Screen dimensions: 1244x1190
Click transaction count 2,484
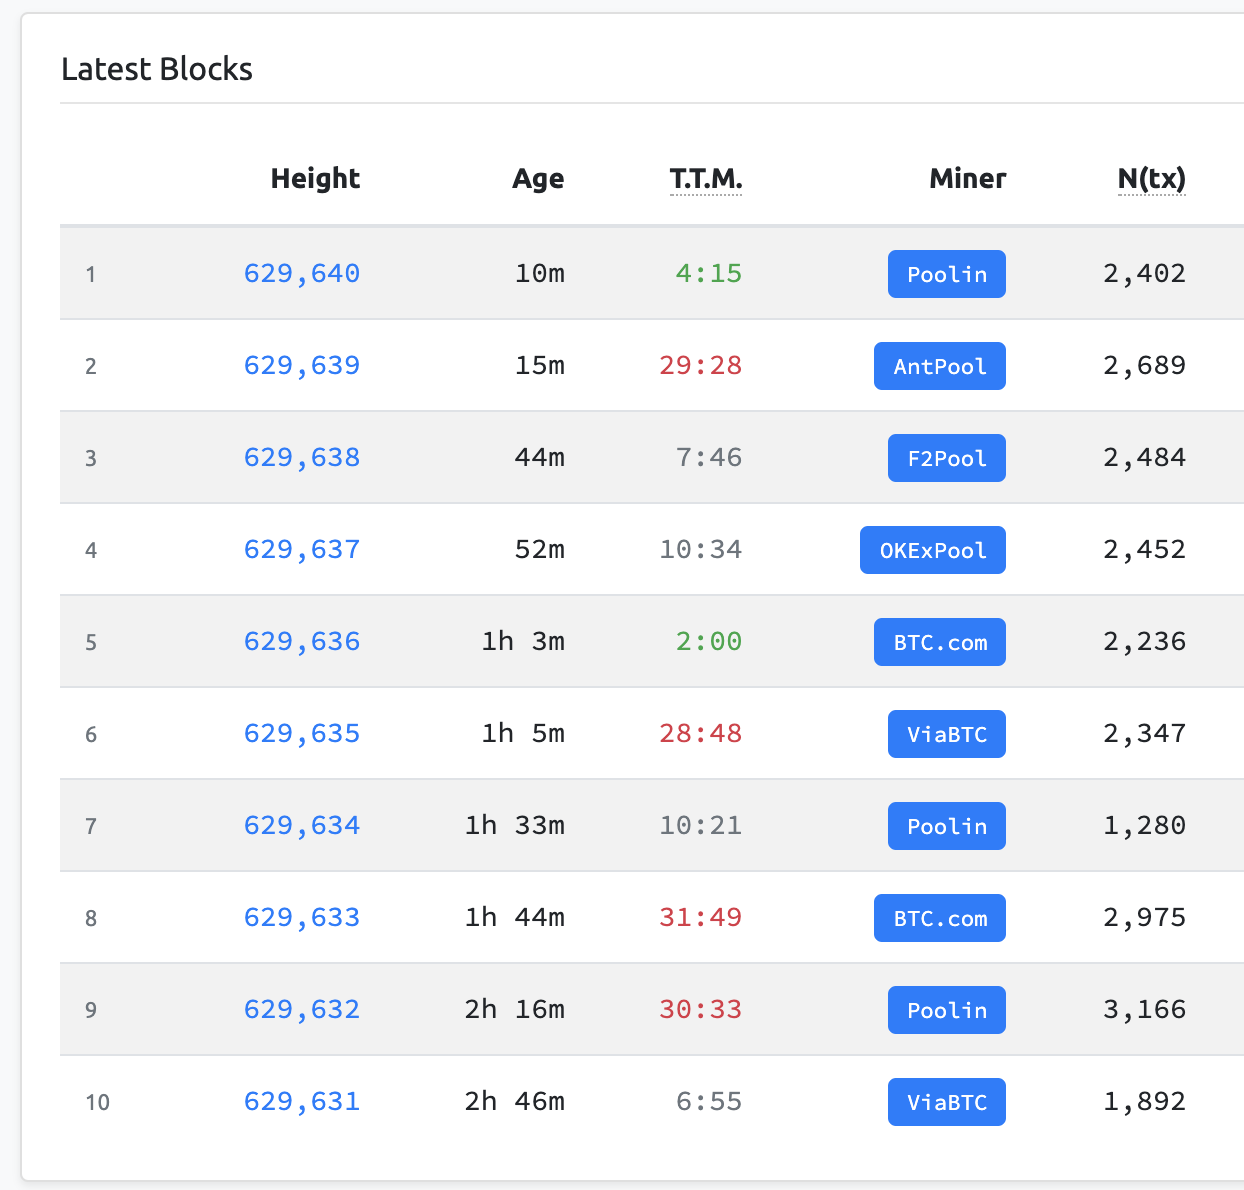tap(1145, 457)
